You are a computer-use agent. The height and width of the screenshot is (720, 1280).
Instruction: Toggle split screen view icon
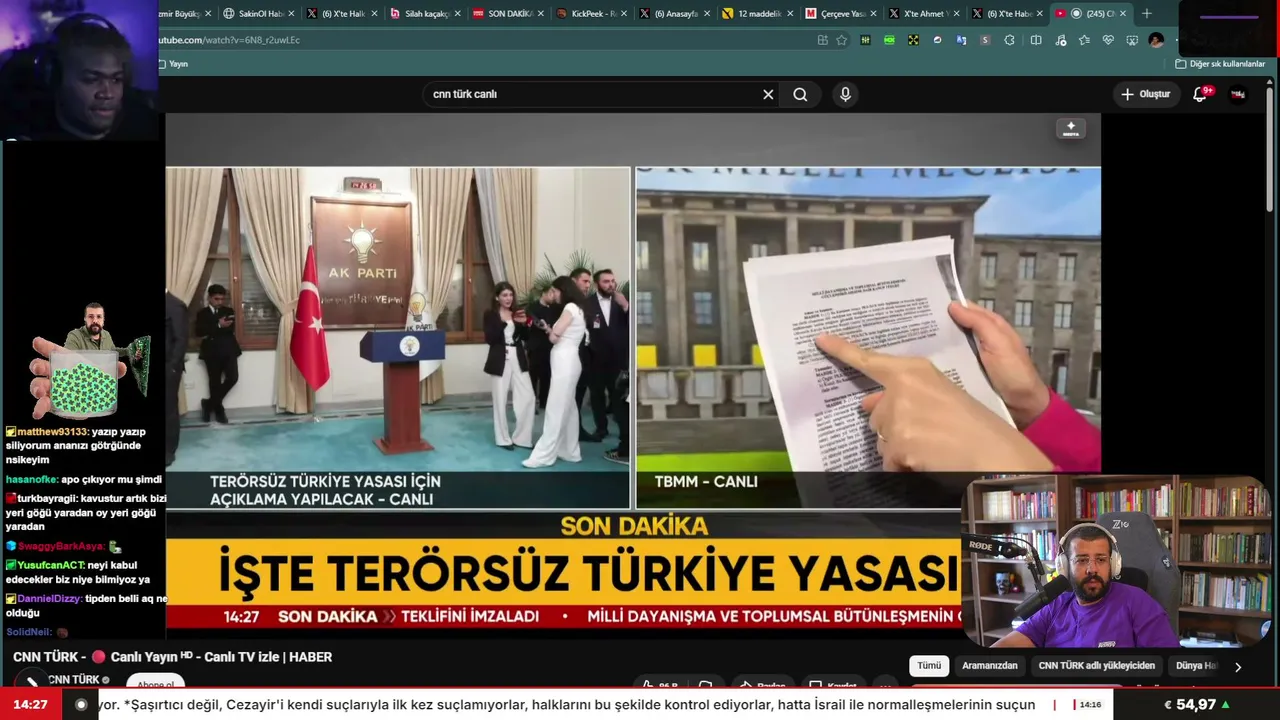[1036, 40]
